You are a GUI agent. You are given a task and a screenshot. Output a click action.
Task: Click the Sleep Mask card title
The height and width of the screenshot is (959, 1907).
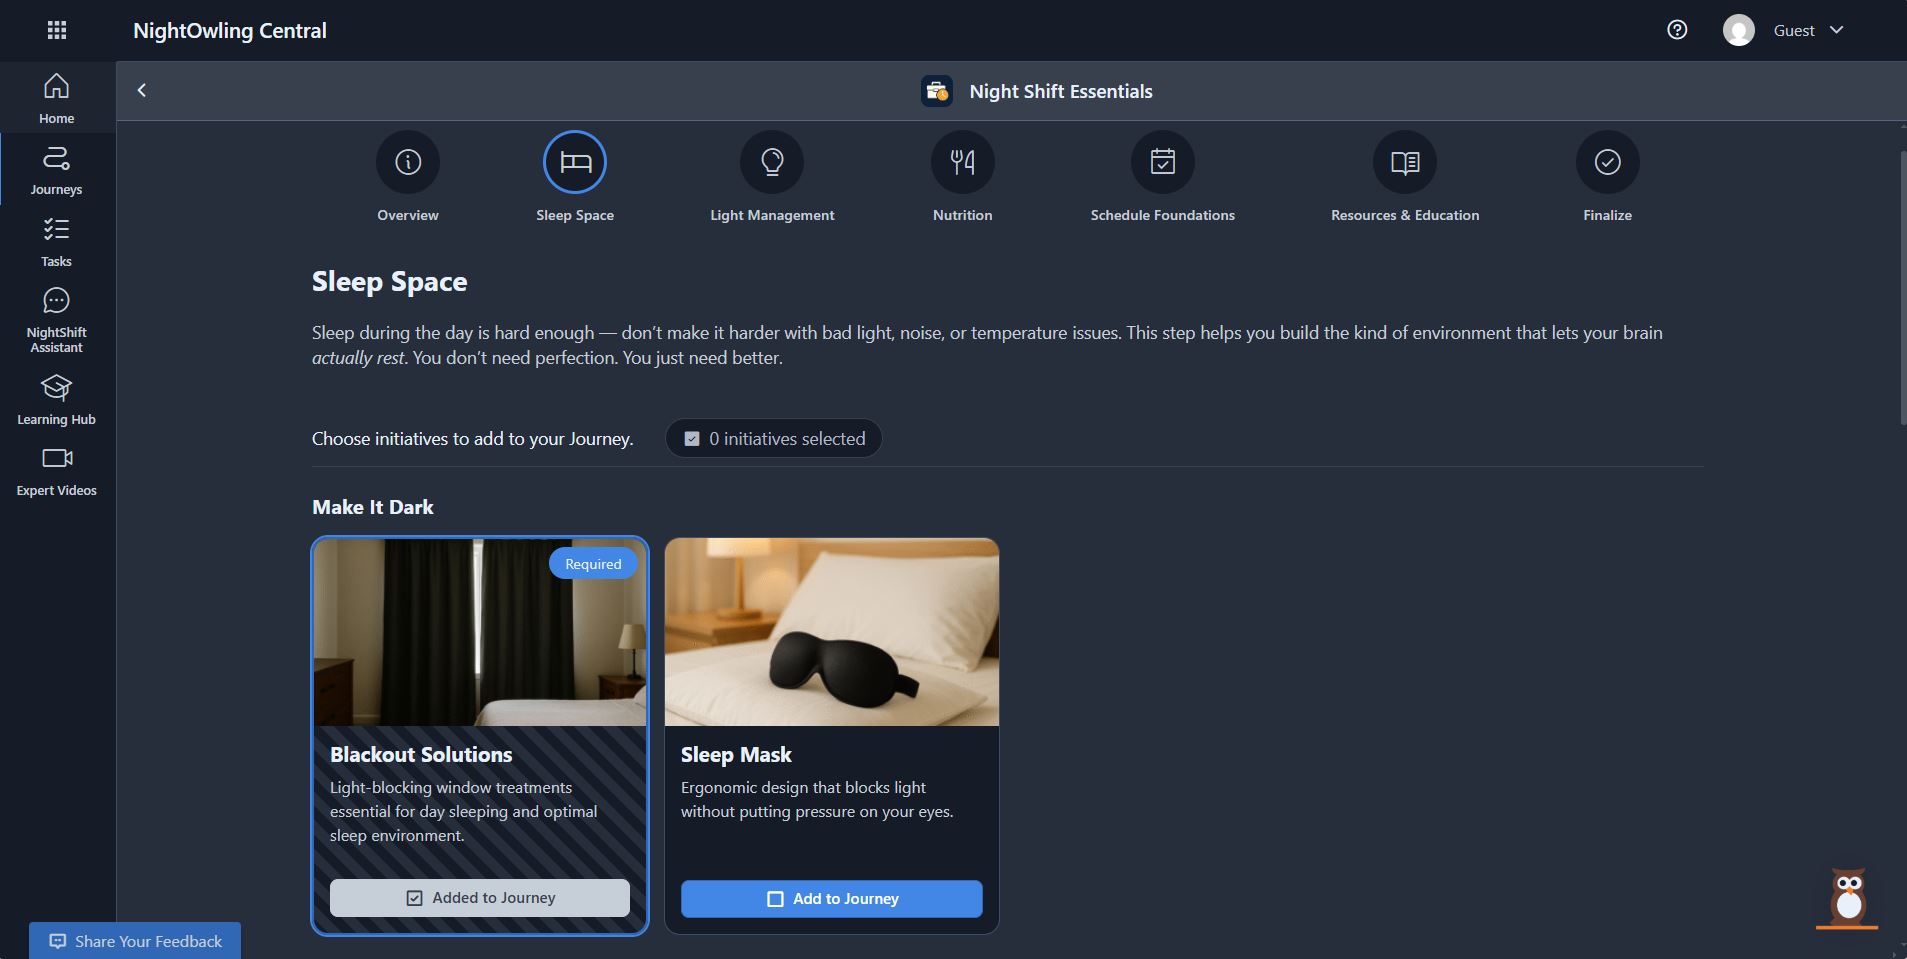click(x=736, y=755)
